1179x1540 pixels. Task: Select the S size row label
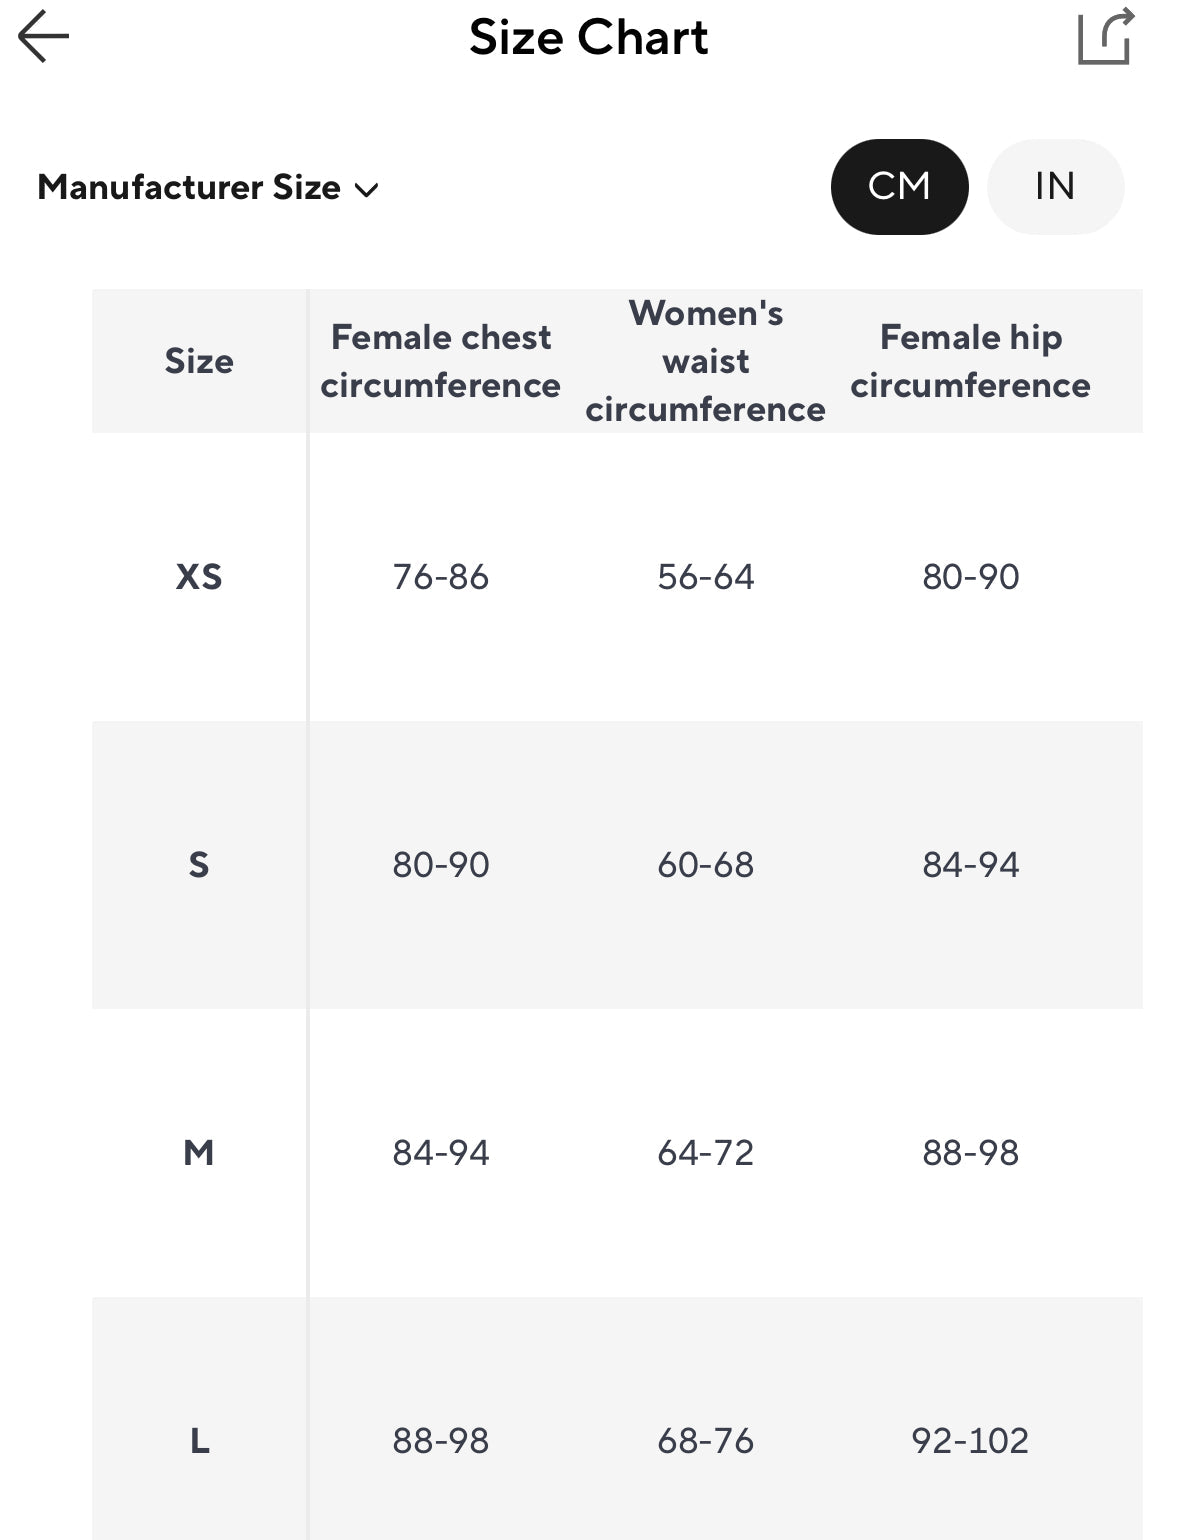(x=199, y=865)
